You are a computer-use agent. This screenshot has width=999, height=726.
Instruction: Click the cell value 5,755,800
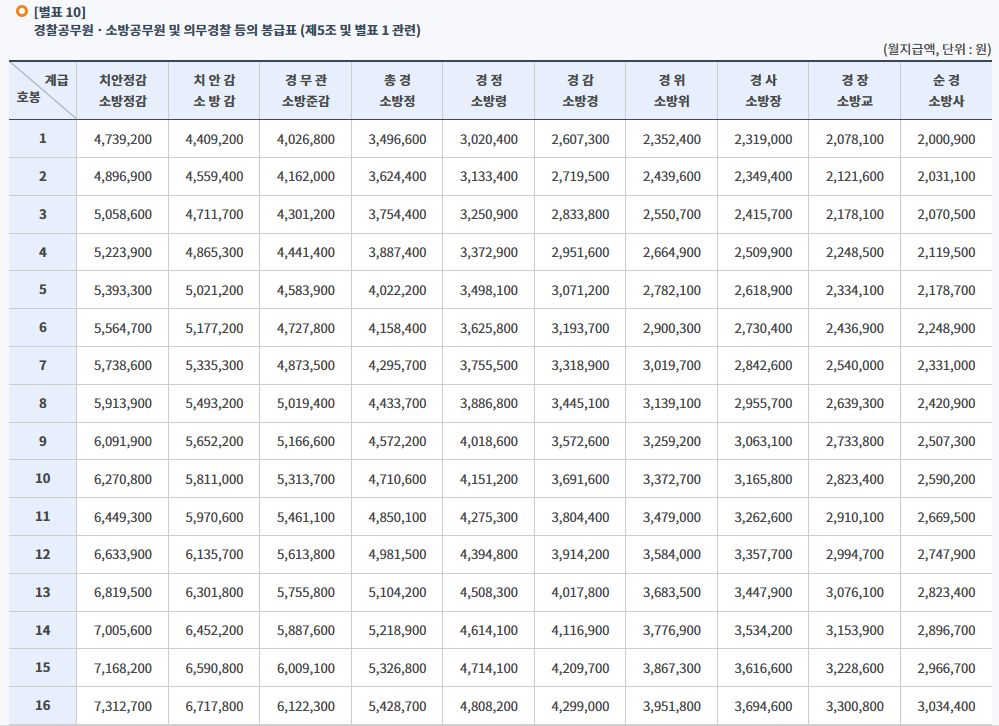[x=306, y=592]
